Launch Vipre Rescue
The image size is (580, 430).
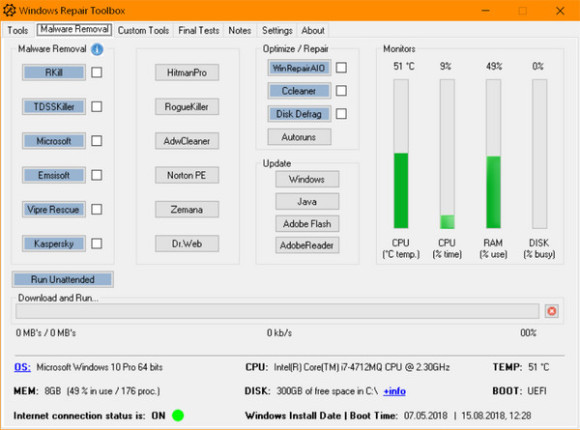pos(54,209)
